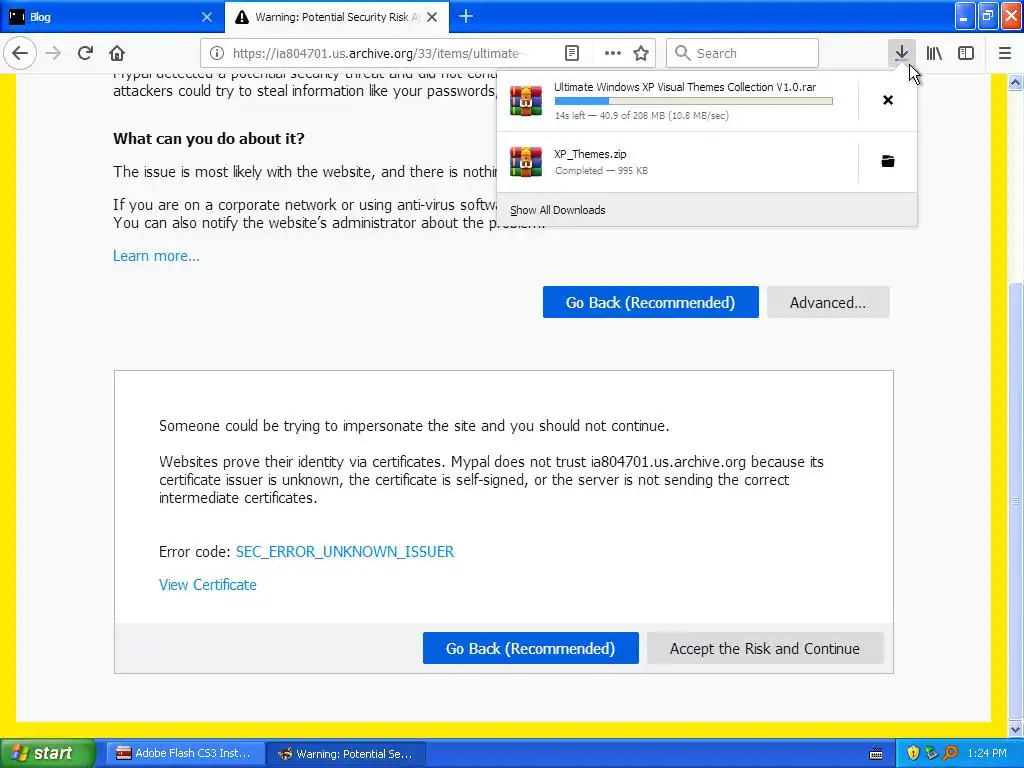
Task: Click the keyboard icon in taskbar
Action: pyautogui.click(x=876, y=754)
